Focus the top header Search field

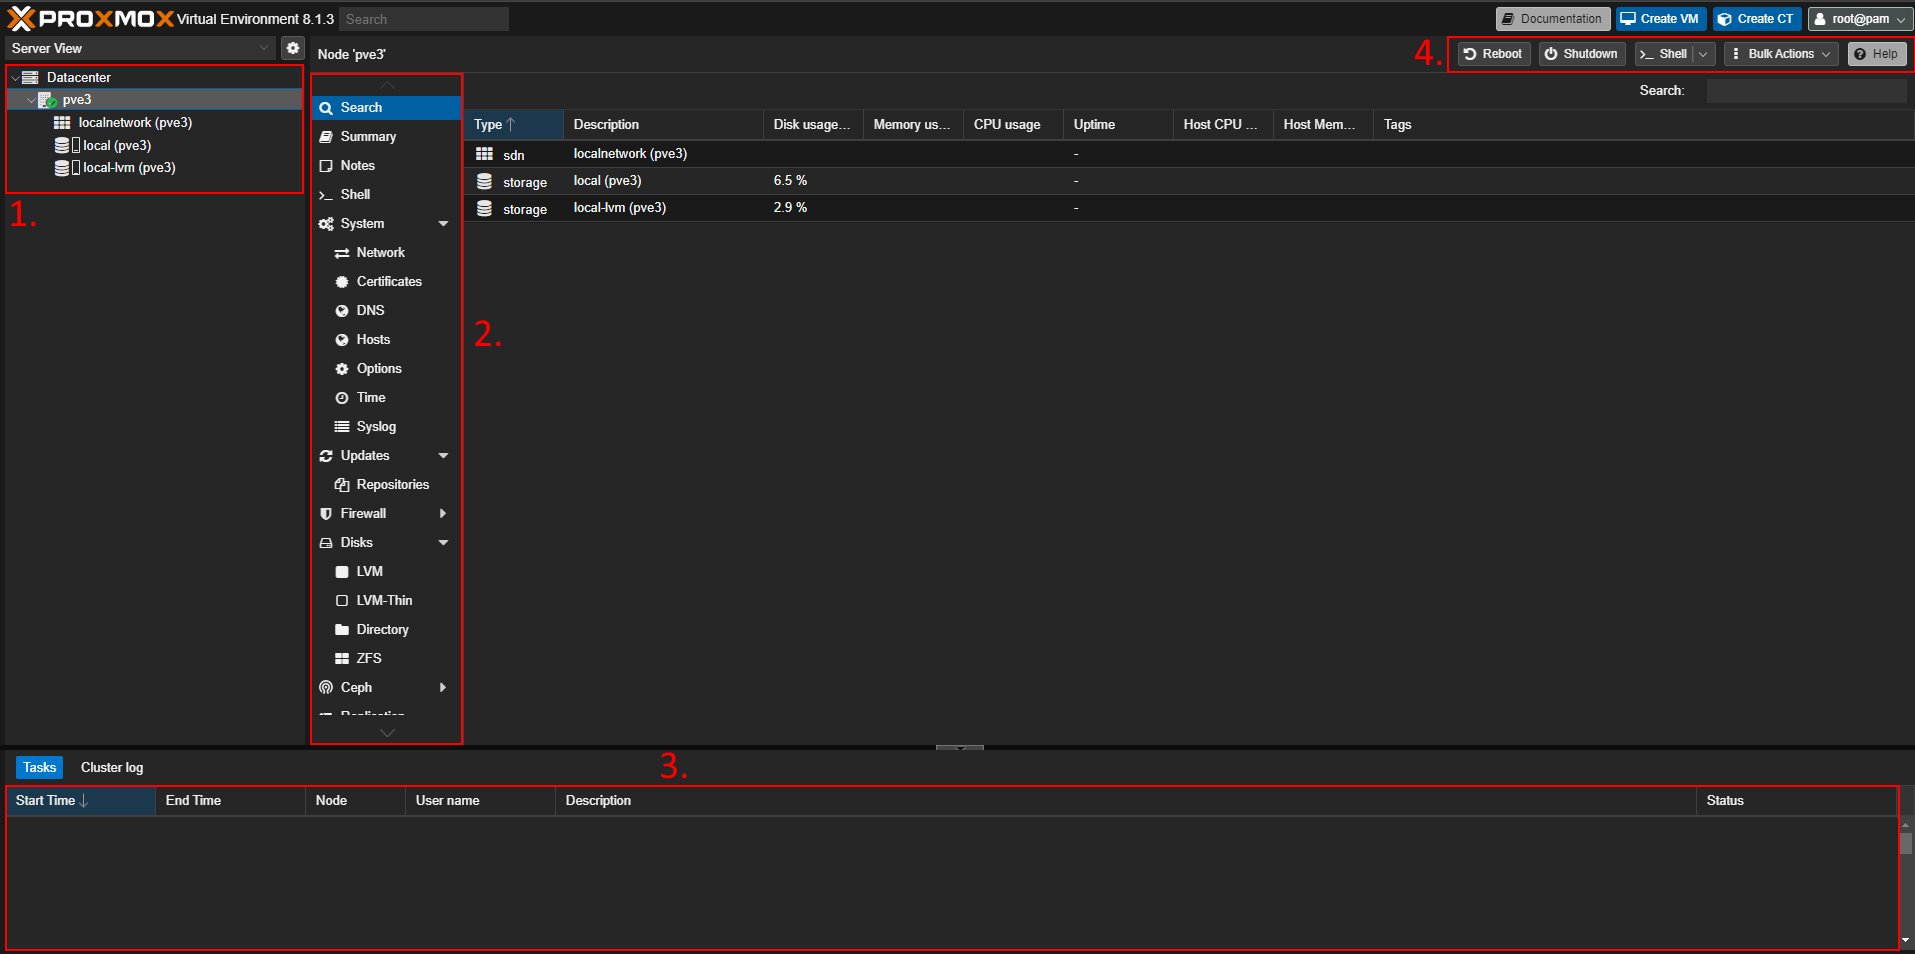pos(424,19)
